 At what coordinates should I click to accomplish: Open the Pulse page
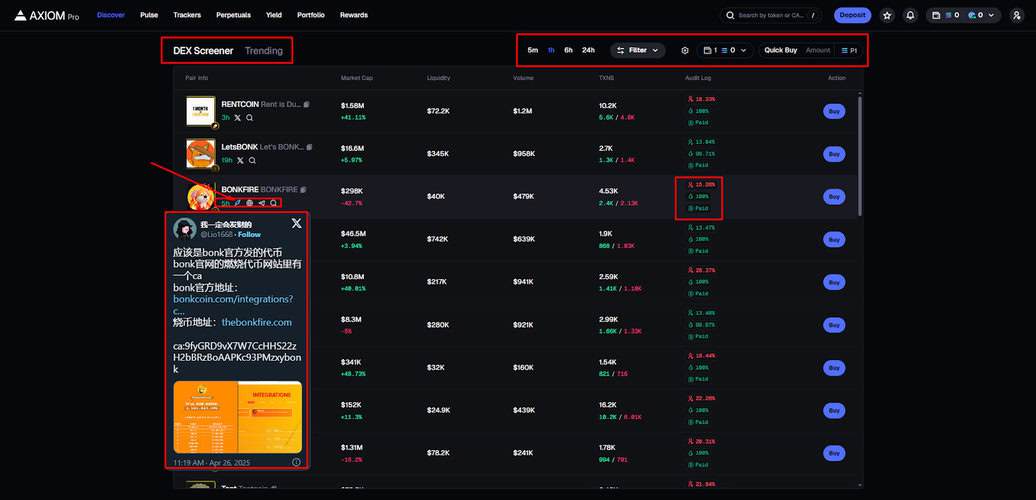point(149,15)
